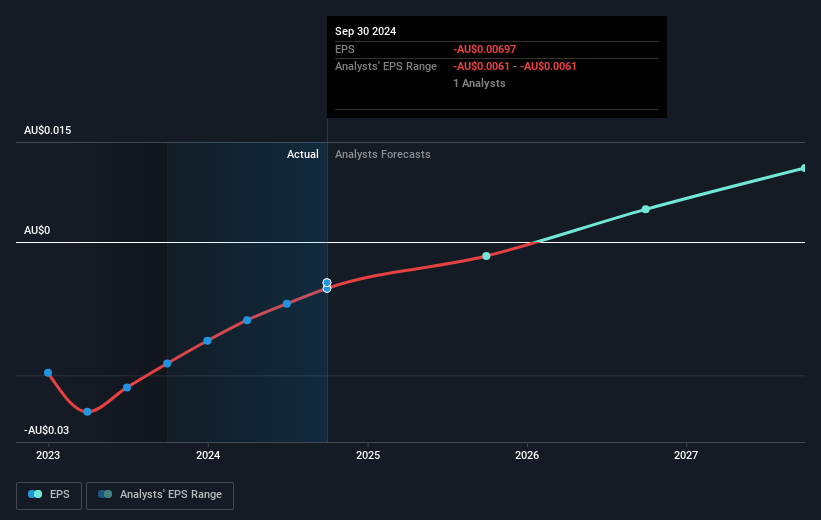Click the 1 Analysts text in tooltip
This screenshot has height=520, width=821.
[480, 83]
